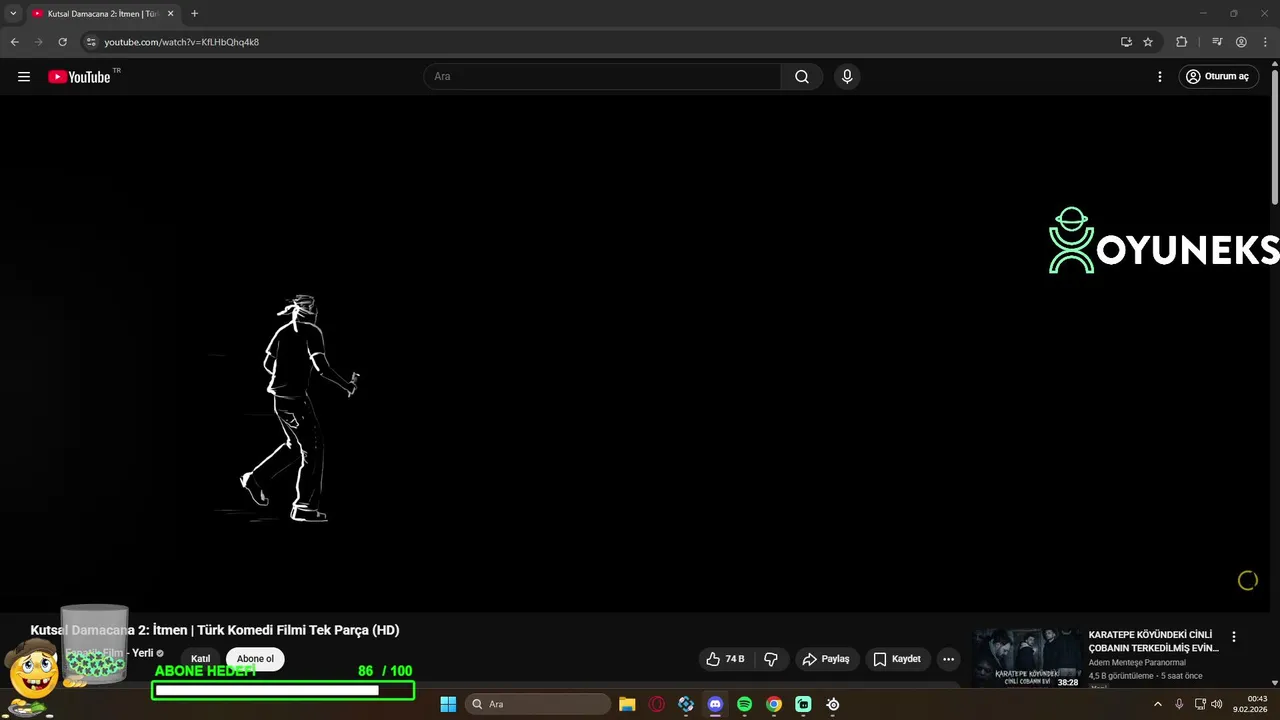Open the tab search dropdown arrow
This screenshot has height=720, width=1280.
click(13, 14)
